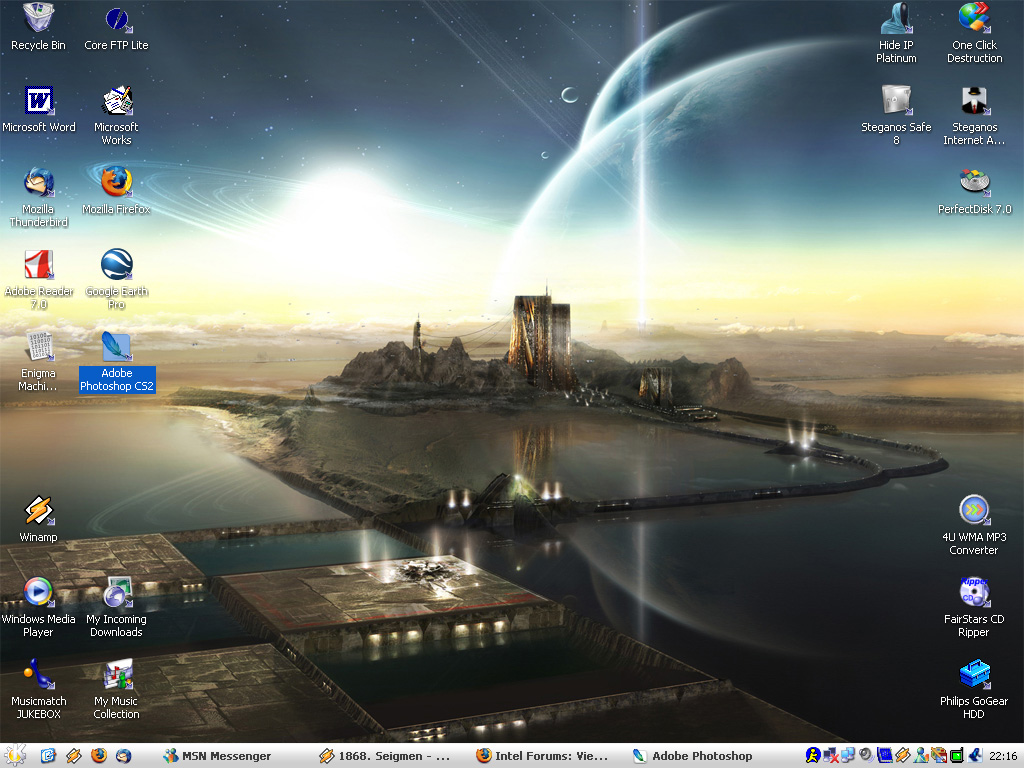Open the PerfectDisk 7.0 shortcut

click(x=974, y=183)
